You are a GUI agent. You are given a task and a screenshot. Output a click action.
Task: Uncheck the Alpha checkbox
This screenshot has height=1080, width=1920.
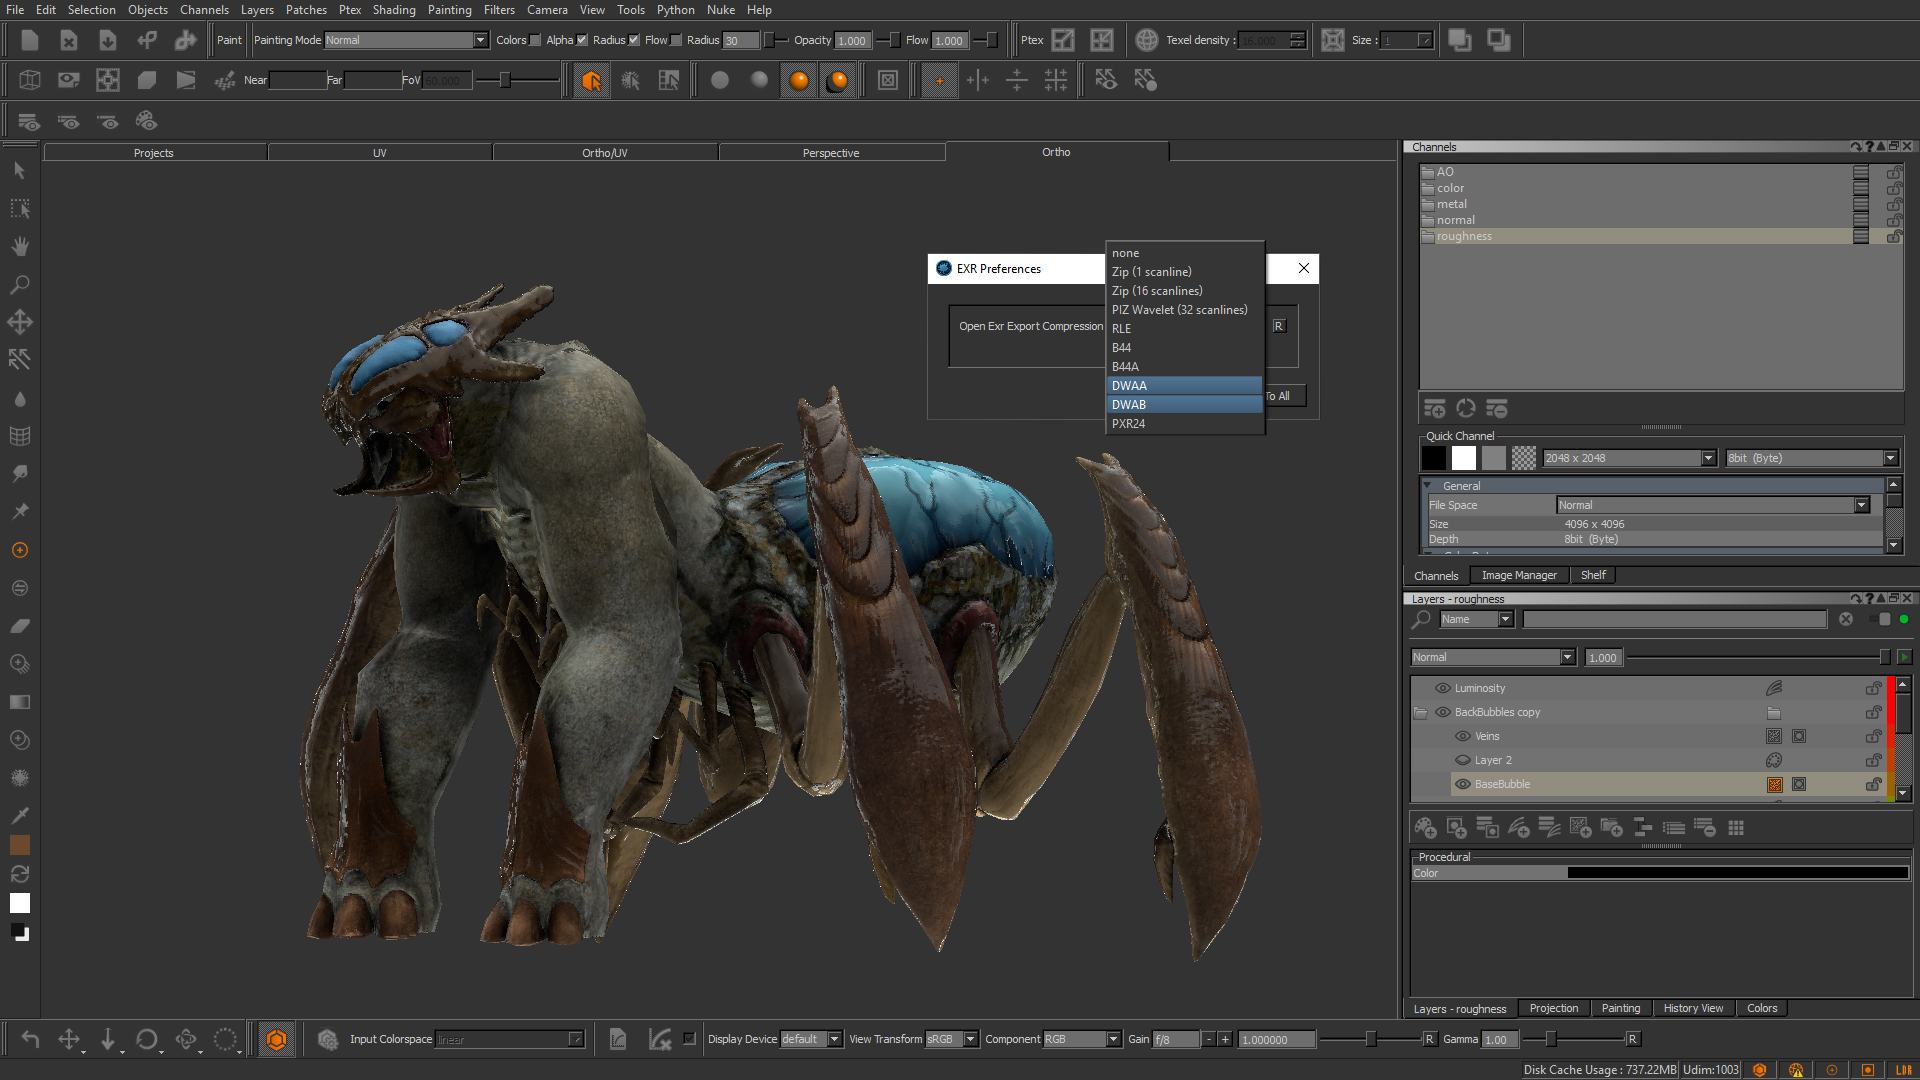click(x=582, y=40)
